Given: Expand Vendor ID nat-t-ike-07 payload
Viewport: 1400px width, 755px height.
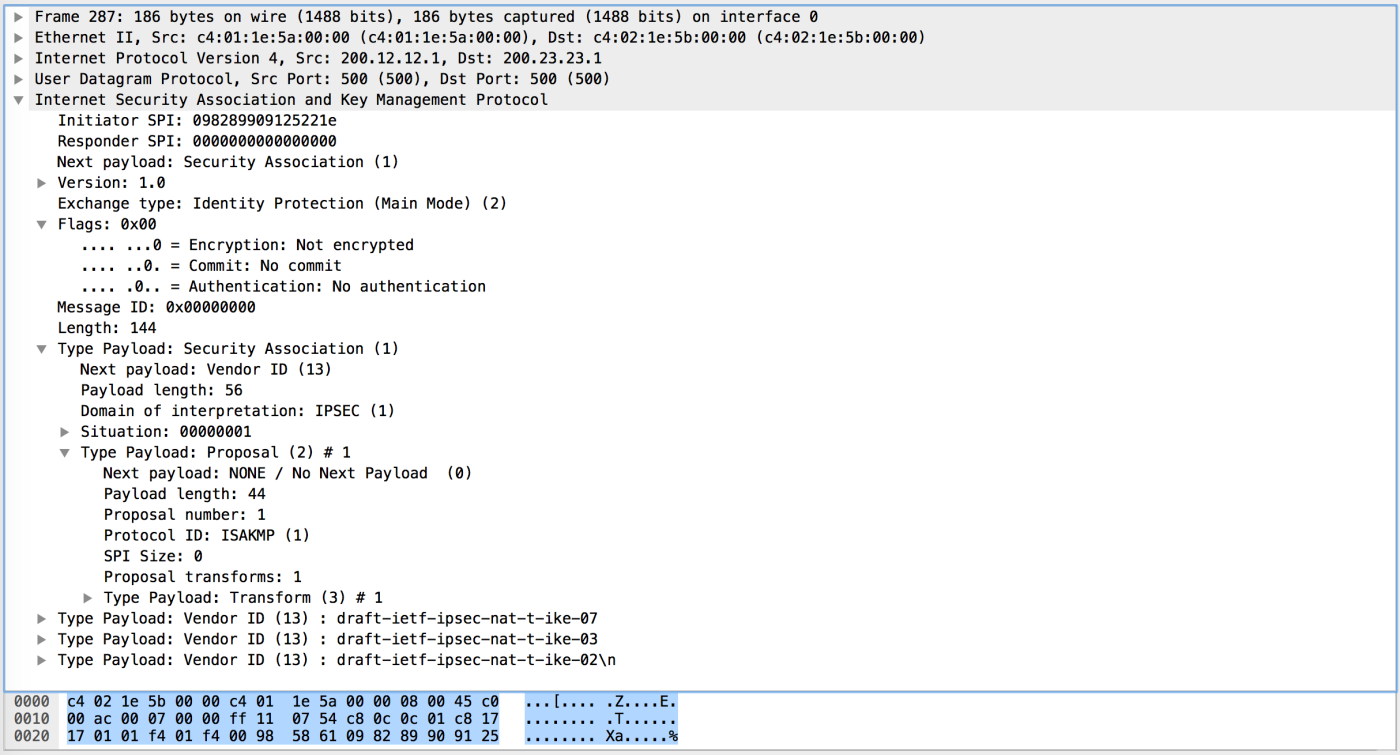Looking at the screenshot, I should point(41,619).
